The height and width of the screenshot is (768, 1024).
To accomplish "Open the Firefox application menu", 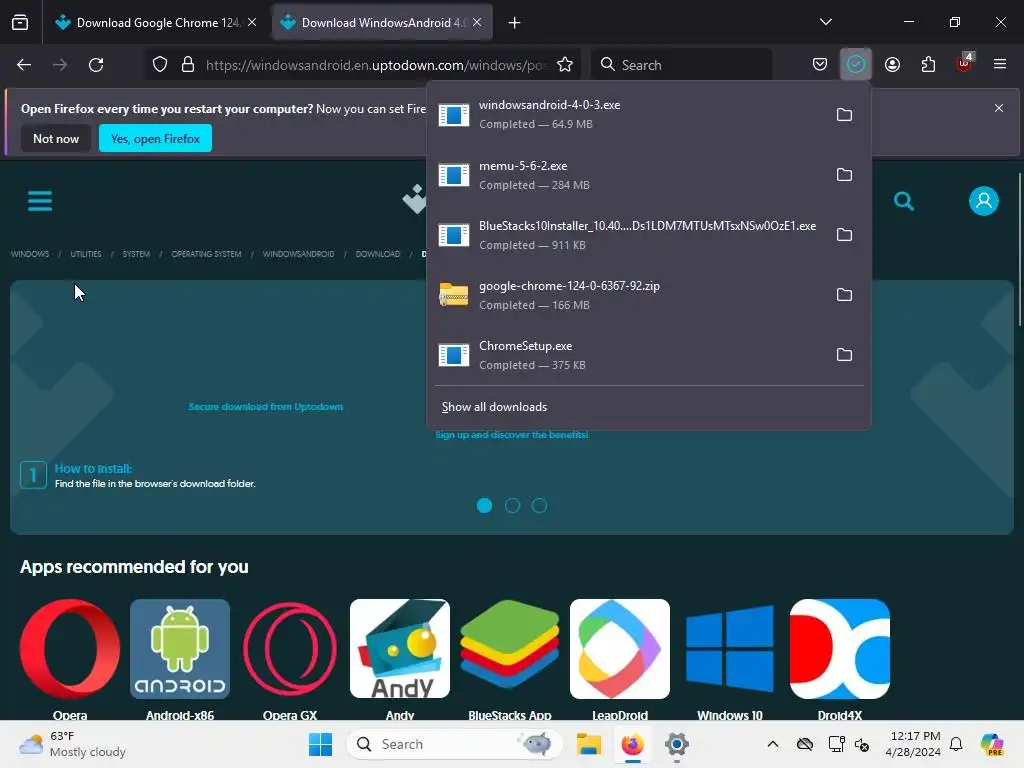I will (x=1000, y=65).
